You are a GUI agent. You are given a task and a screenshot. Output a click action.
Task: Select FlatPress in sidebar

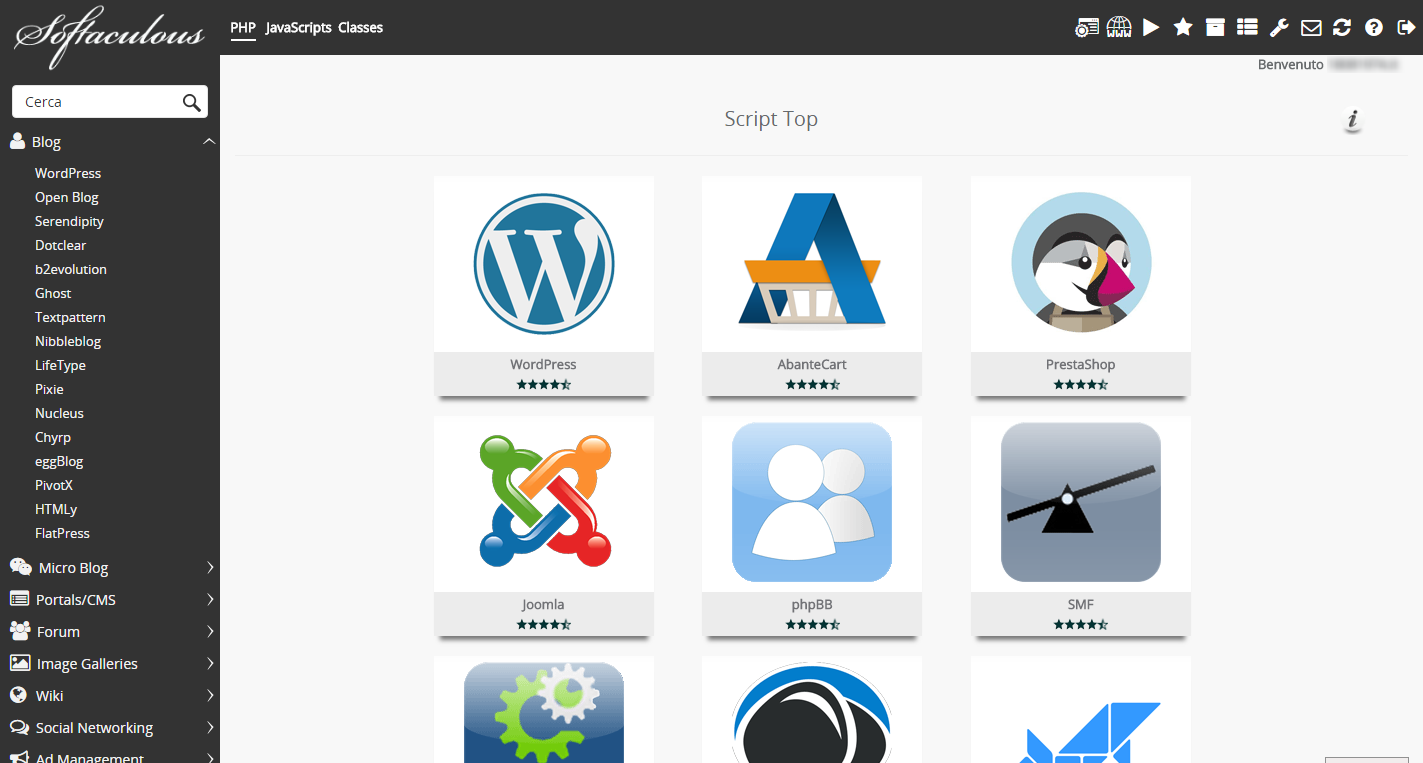(x=62, y=533)
